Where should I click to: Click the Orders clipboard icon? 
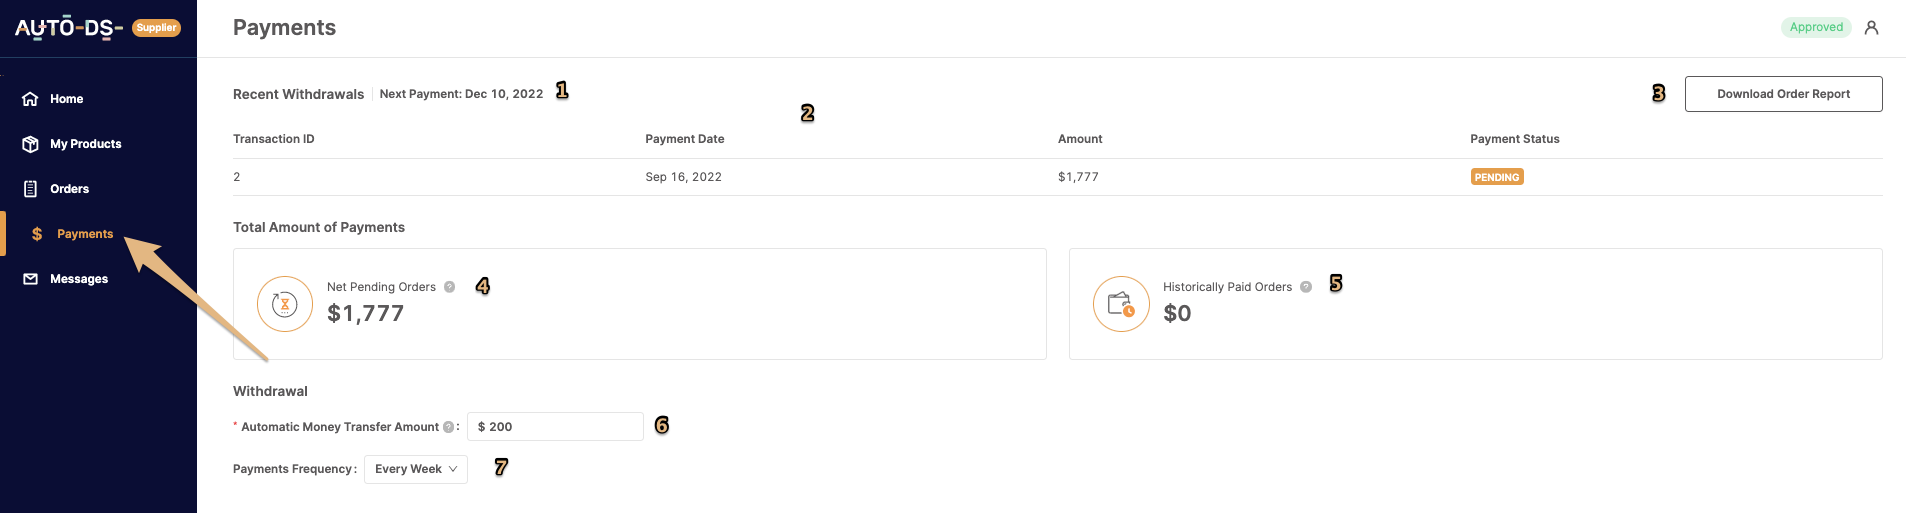click(30, 189)
